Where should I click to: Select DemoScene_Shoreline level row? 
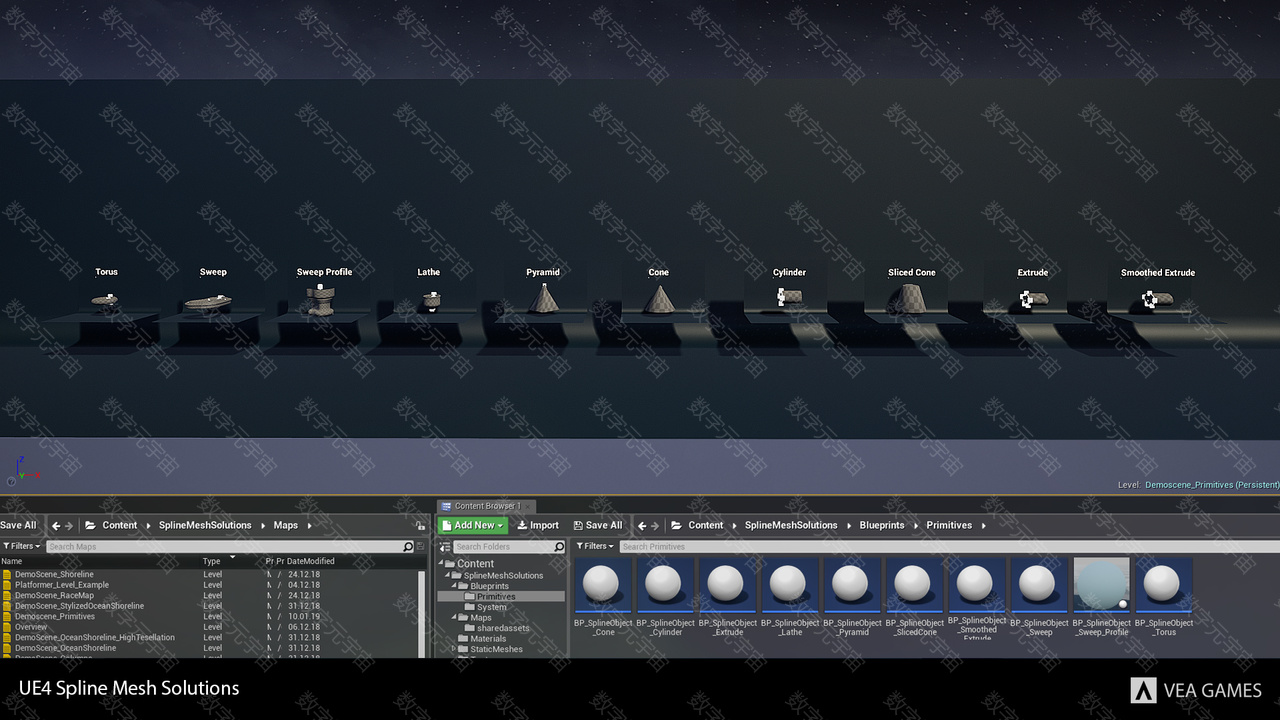[x=208, y=574]
